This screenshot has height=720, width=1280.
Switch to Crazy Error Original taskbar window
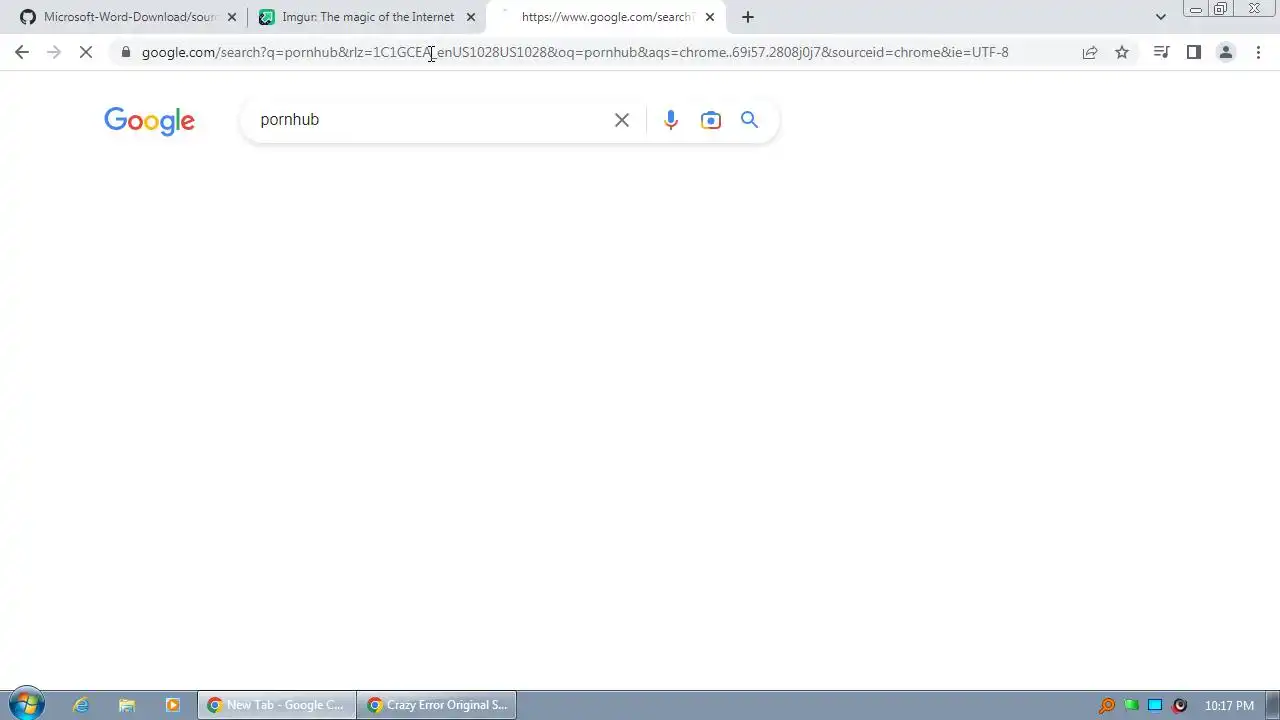tap(438, 705)
